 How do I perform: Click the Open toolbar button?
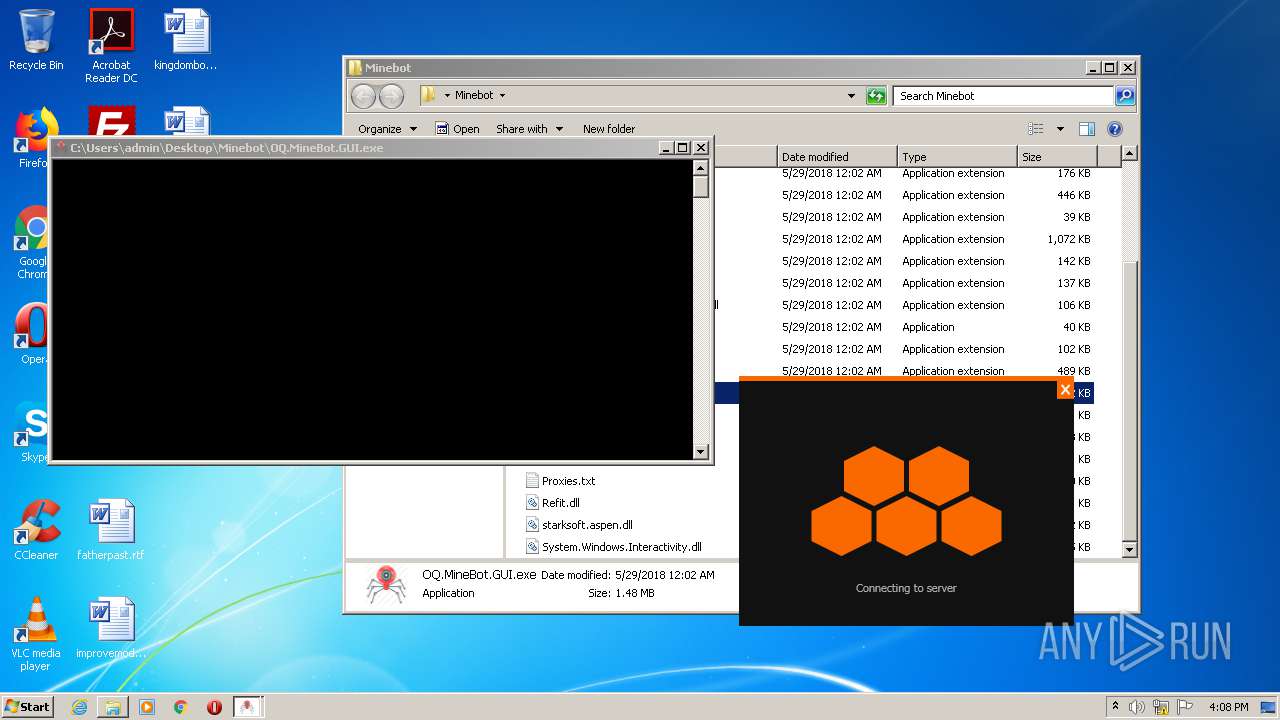(458, 129)
